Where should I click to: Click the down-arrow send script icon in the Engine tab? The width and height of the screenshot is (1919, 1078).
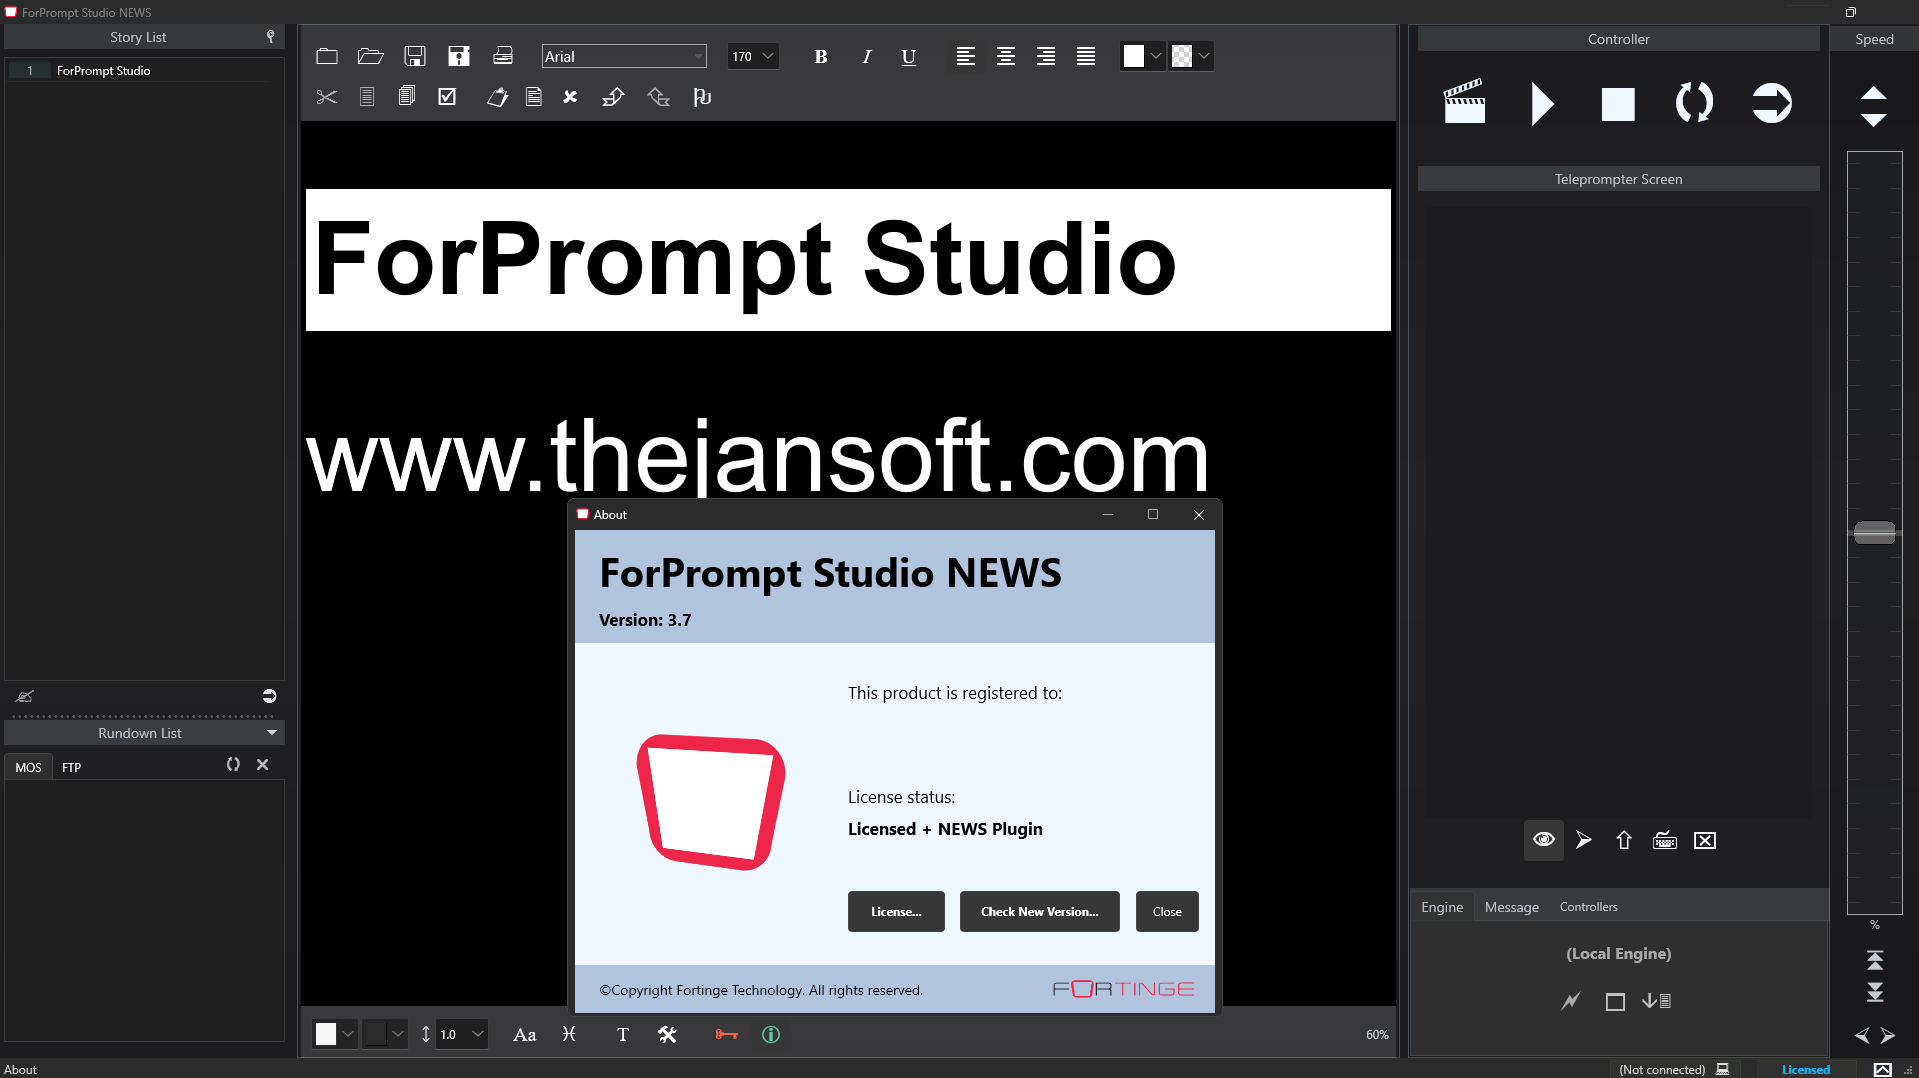click(1656, 1001)
